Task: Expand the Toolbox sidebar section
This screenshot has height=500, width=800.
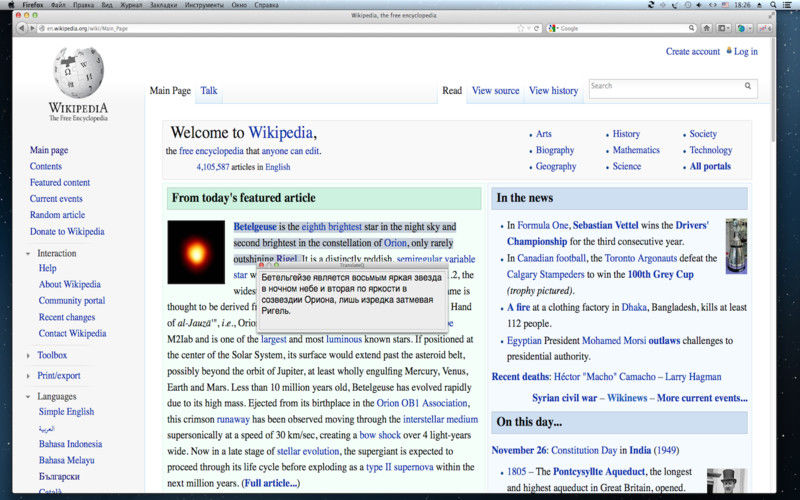Action: 28,356
